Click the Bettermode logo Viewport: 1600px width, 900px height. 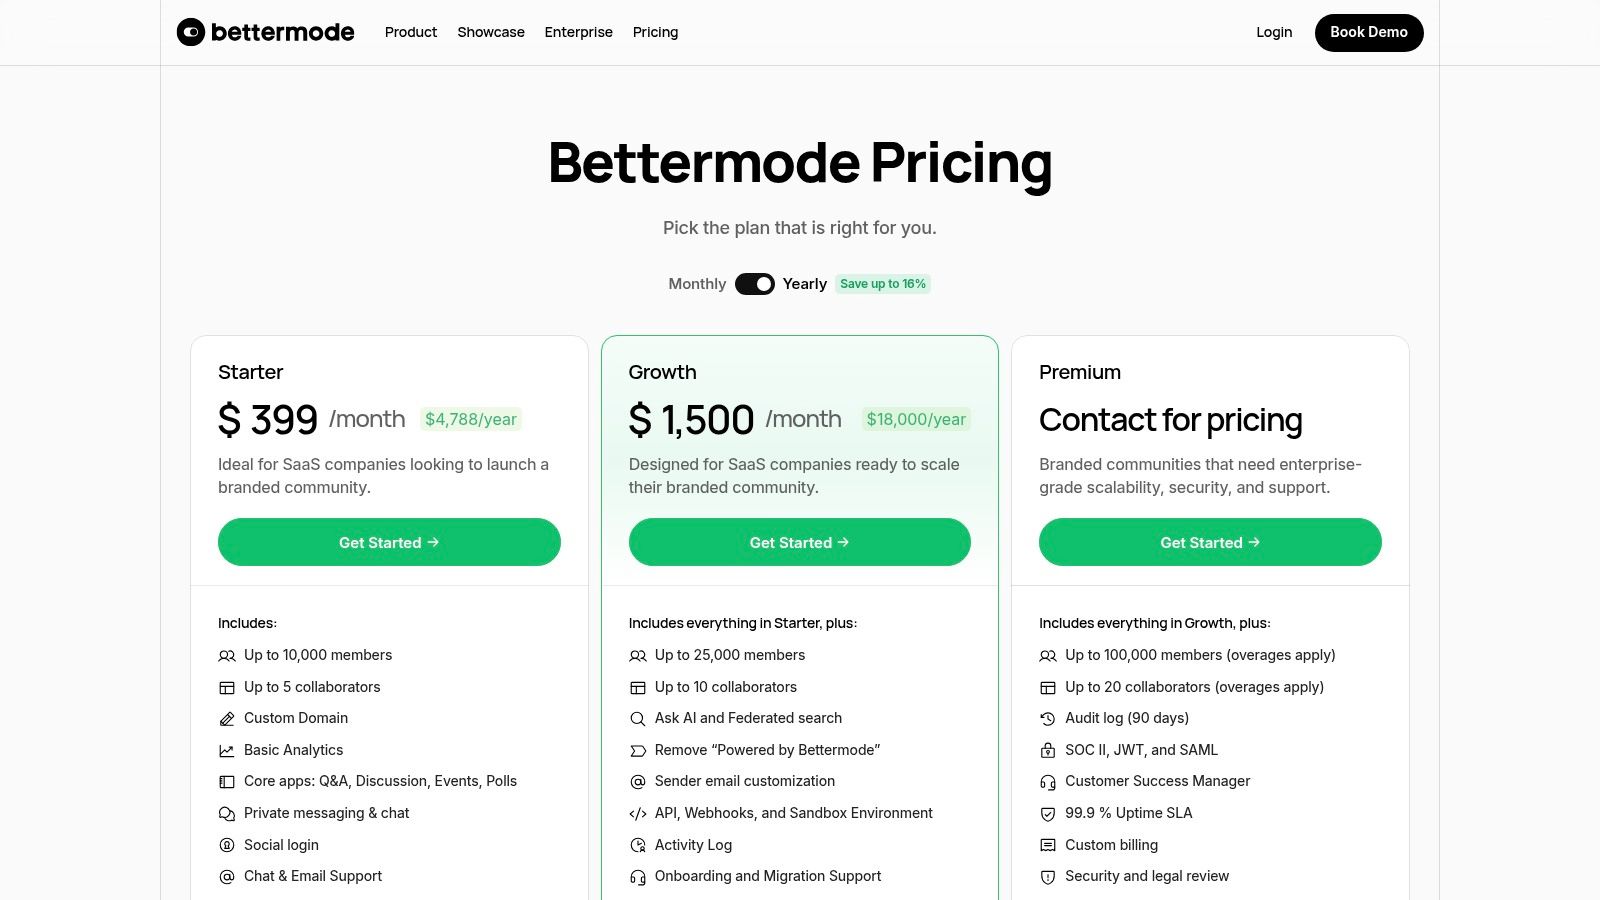[266, 31]
